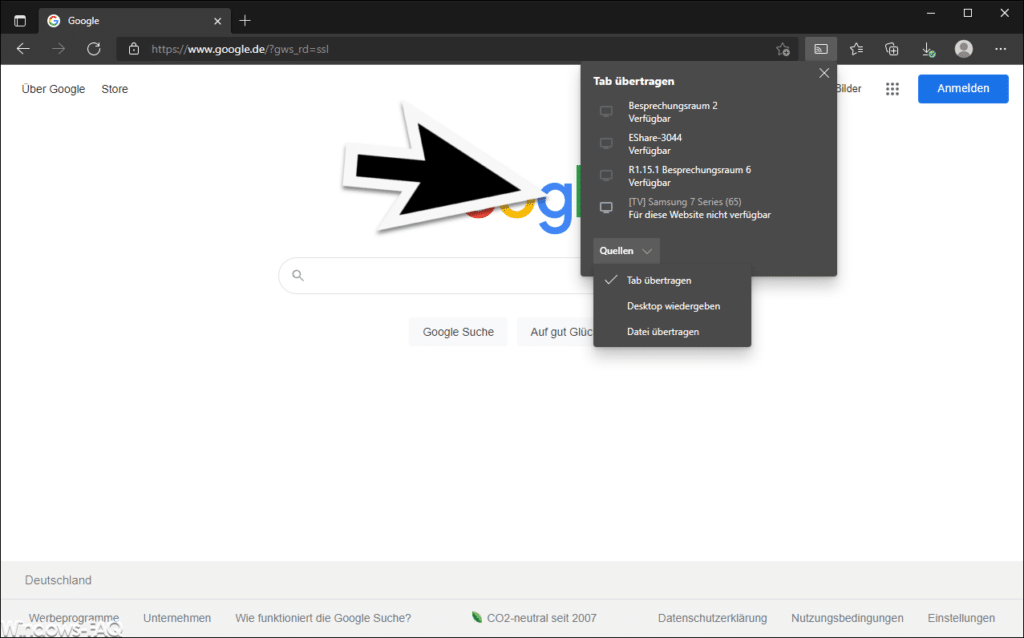The width and height of the screenshot is (1024, 638).
Task: Click the Google Suche button
Action: click(x=458, y=332)
